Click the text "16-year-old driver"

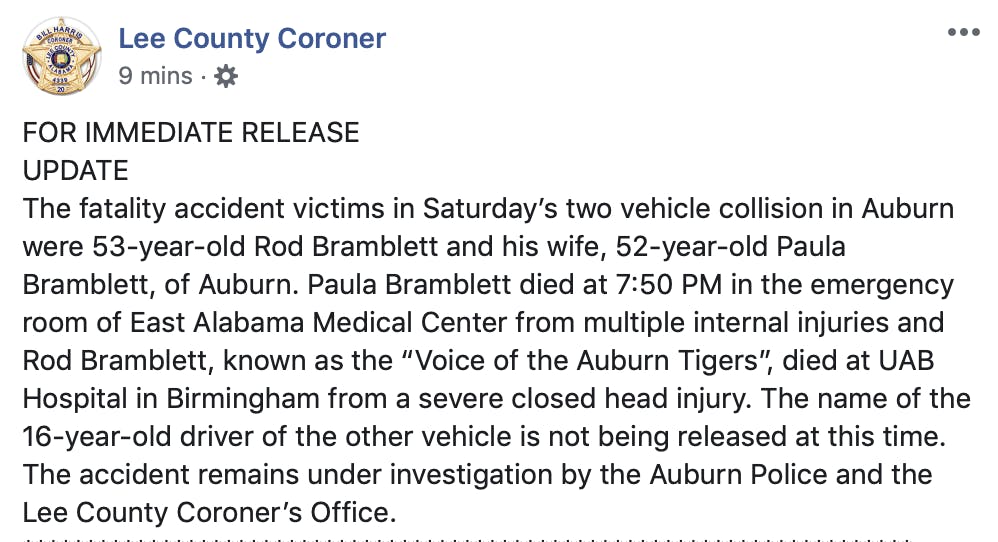coord(140,437)
